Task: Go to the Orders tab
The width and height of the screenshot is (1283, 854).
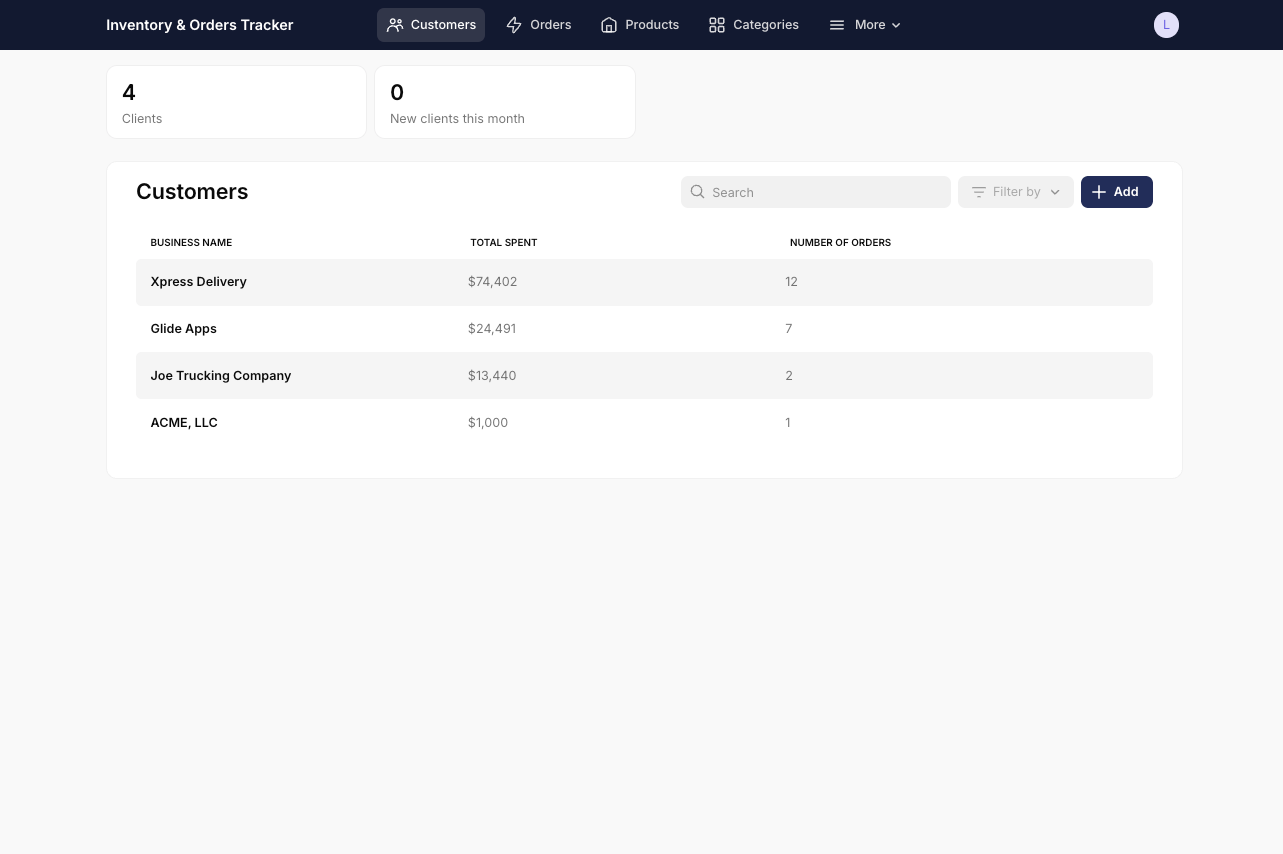Action: (x=538, y=25)
